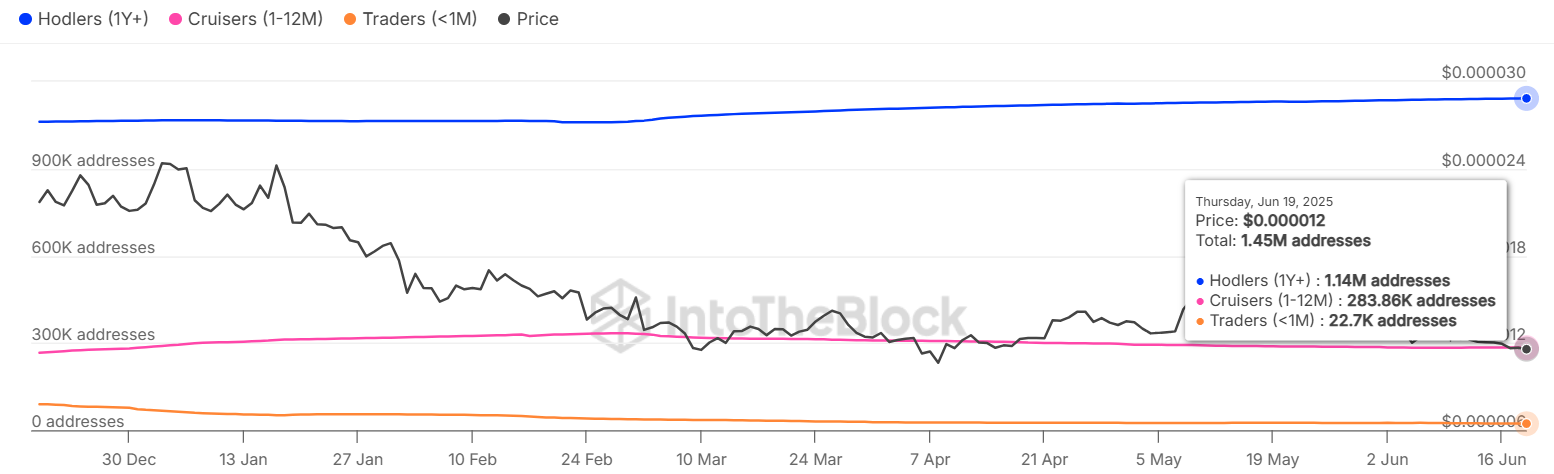Click the $0.000030 price axis label
The image size is (1554, 474).
[1483, 72]
